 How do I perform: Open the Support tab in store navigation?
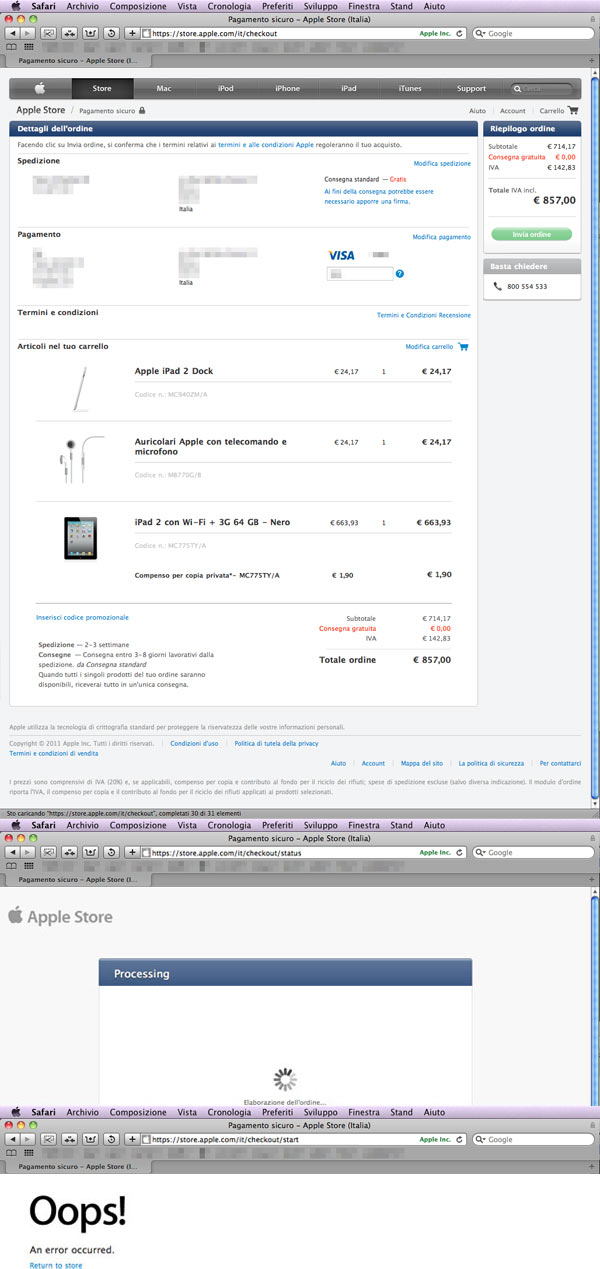tap(471, 88)
